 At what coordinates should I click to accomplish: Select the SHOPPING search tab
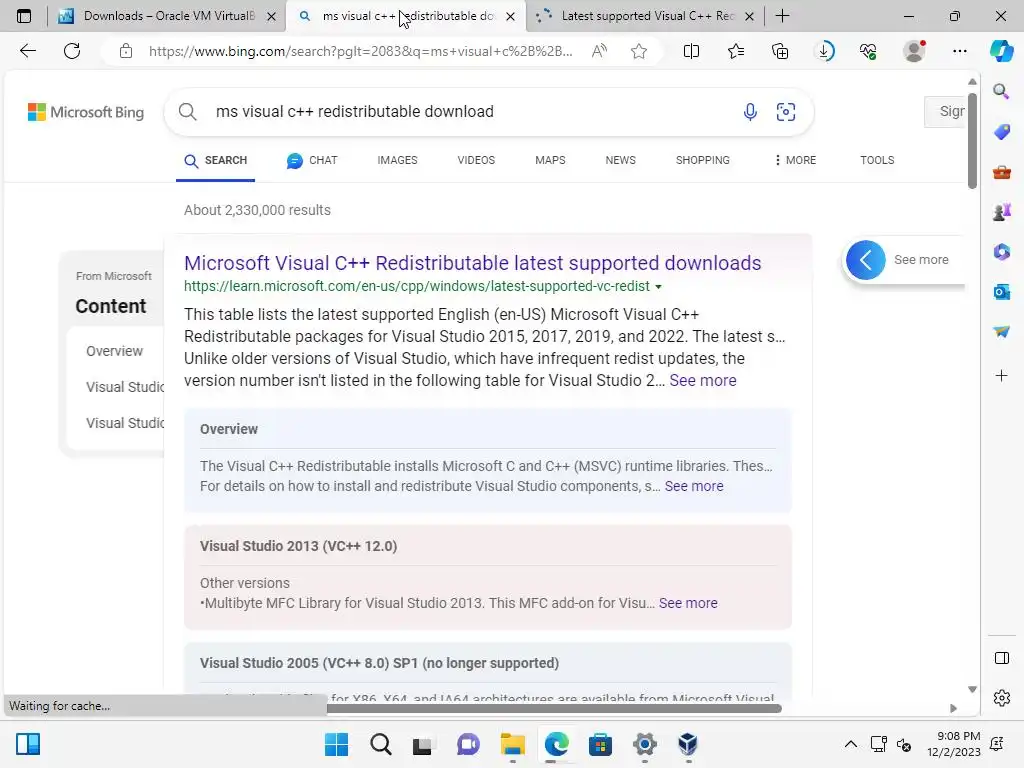point(703,161)
